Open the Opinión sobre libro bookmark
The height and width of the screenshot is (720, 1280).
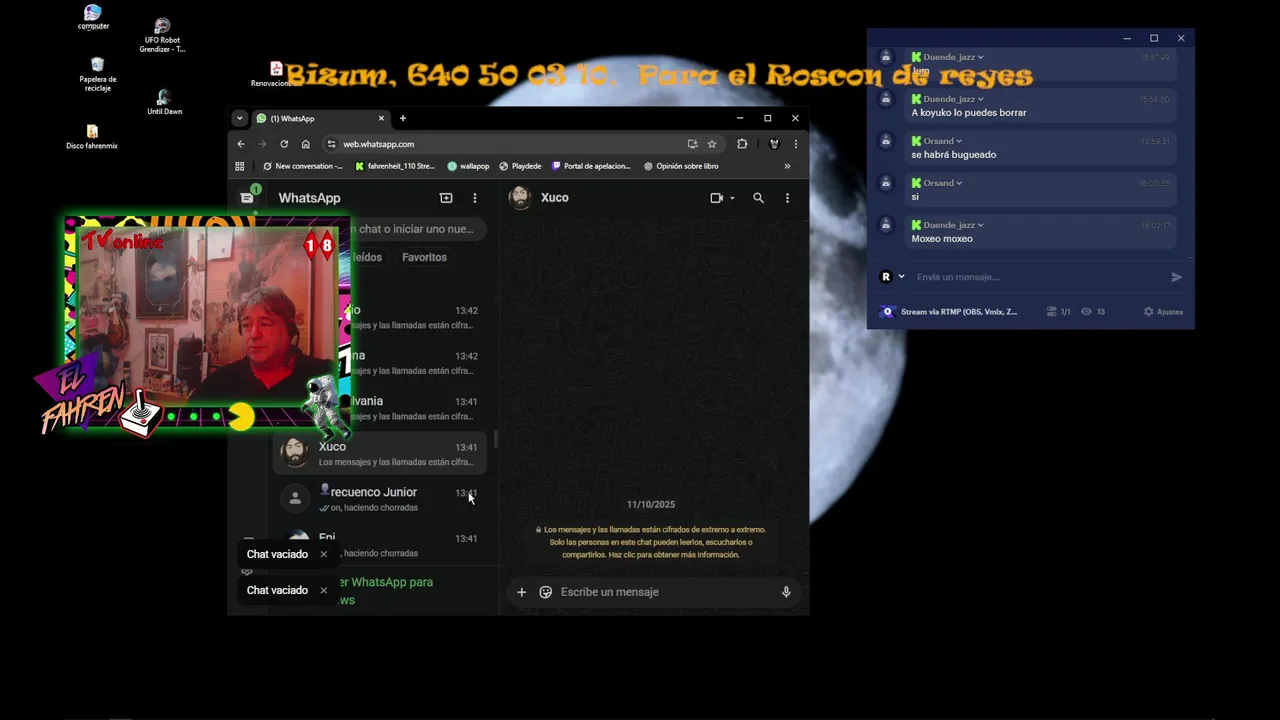681,166
